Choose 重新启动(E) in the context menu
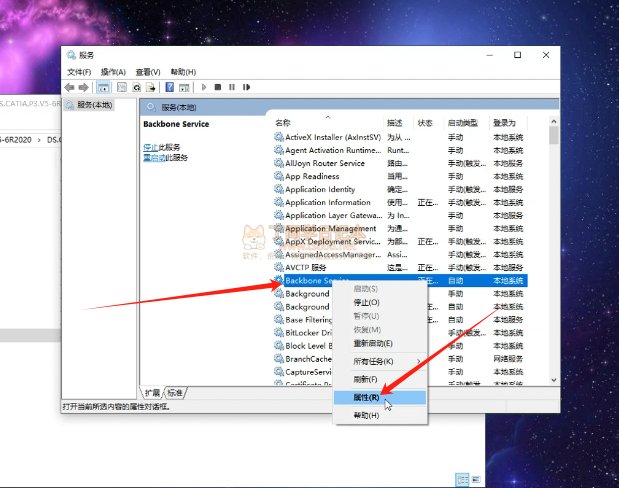 tap(373, 343)
